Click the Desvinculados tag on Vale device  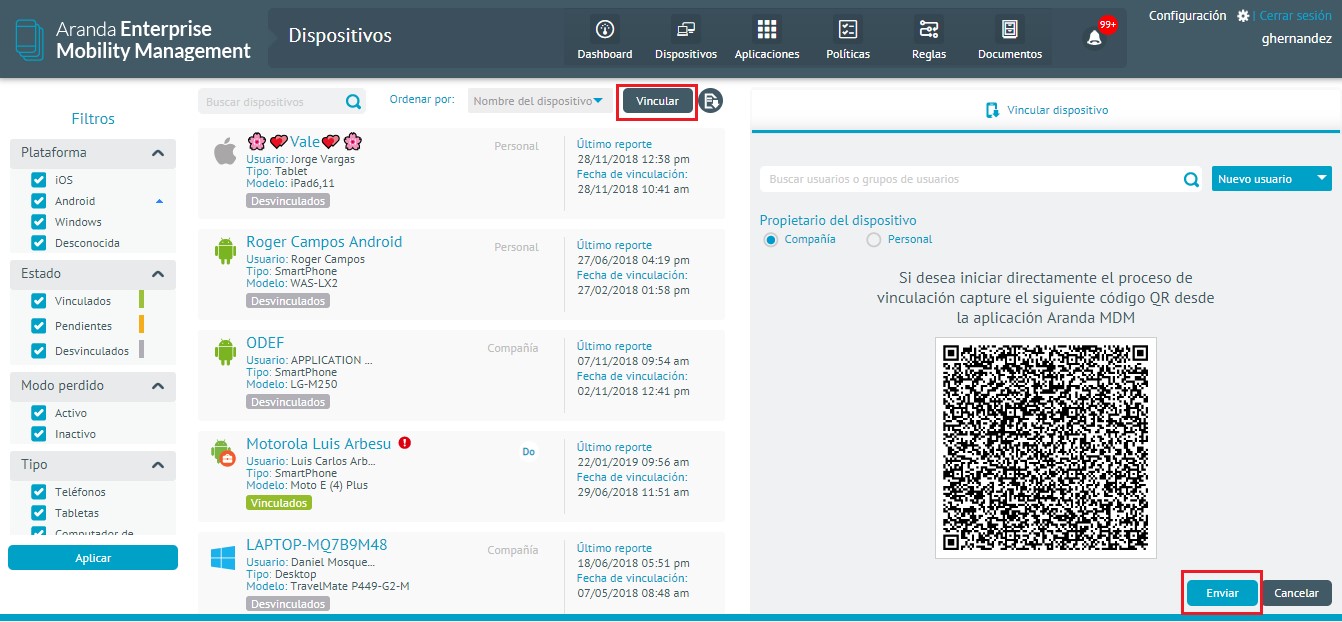tap(288, 200)
